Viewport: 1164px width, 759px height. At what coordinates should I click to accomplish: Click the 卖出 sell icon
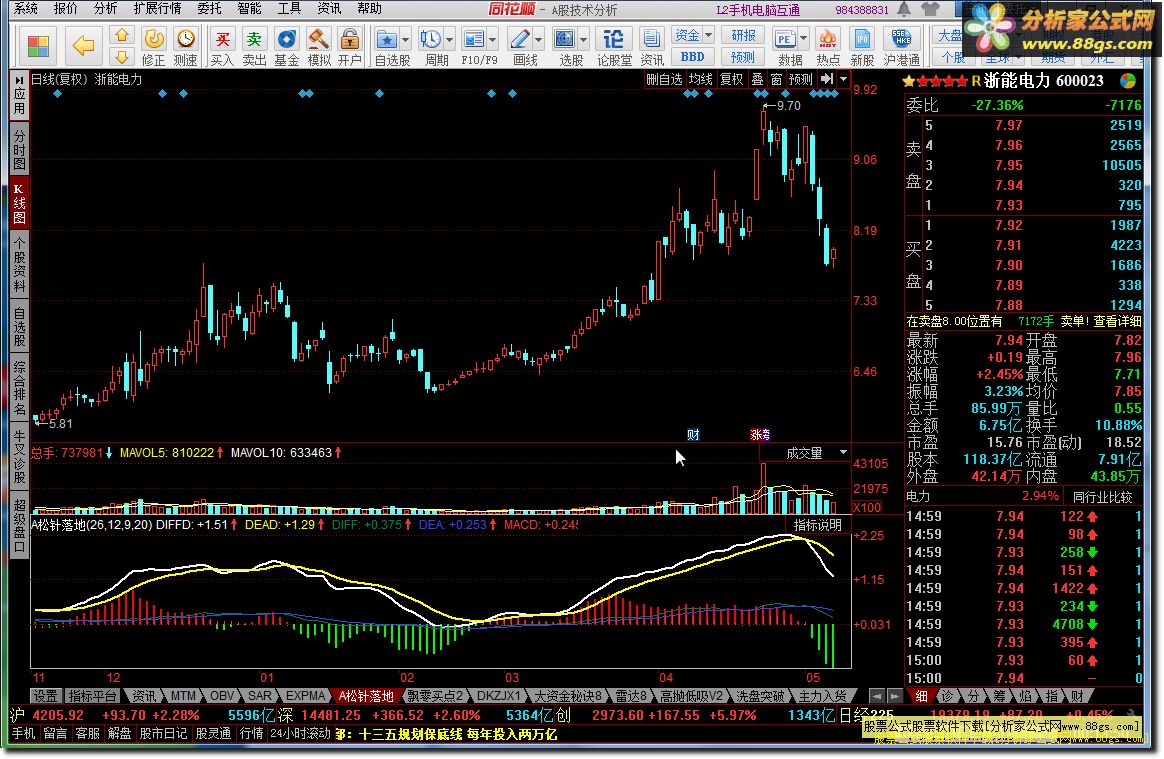[x=254, y=46]
